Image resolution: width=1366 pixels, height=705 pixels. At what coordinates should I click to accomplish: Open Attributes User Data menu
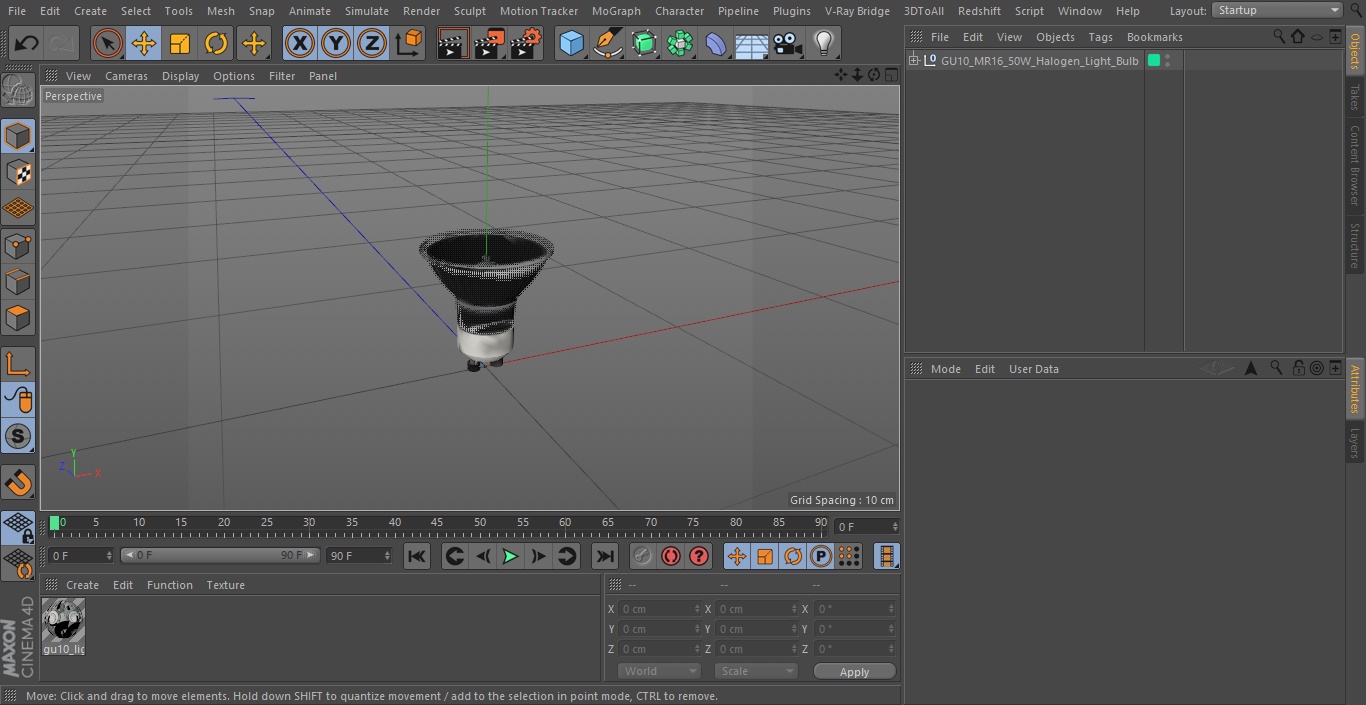[1033, 369]
